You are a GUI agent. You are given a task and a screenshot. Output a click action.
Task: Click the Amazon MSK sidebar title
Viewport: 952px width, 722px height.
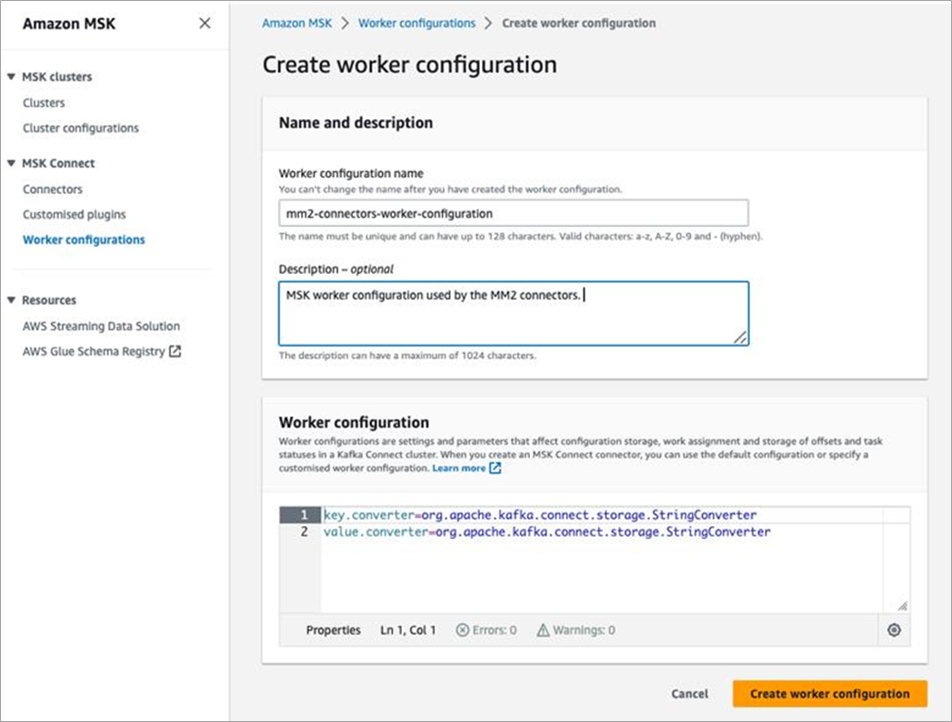click(x=69, y=24)
